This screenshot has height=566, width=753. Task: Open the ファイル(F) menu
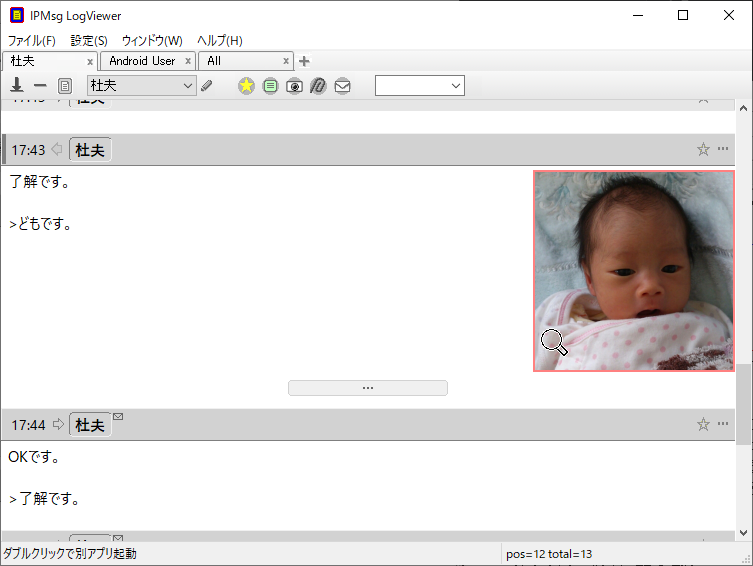pyautogui.click(x=32, y=40)
